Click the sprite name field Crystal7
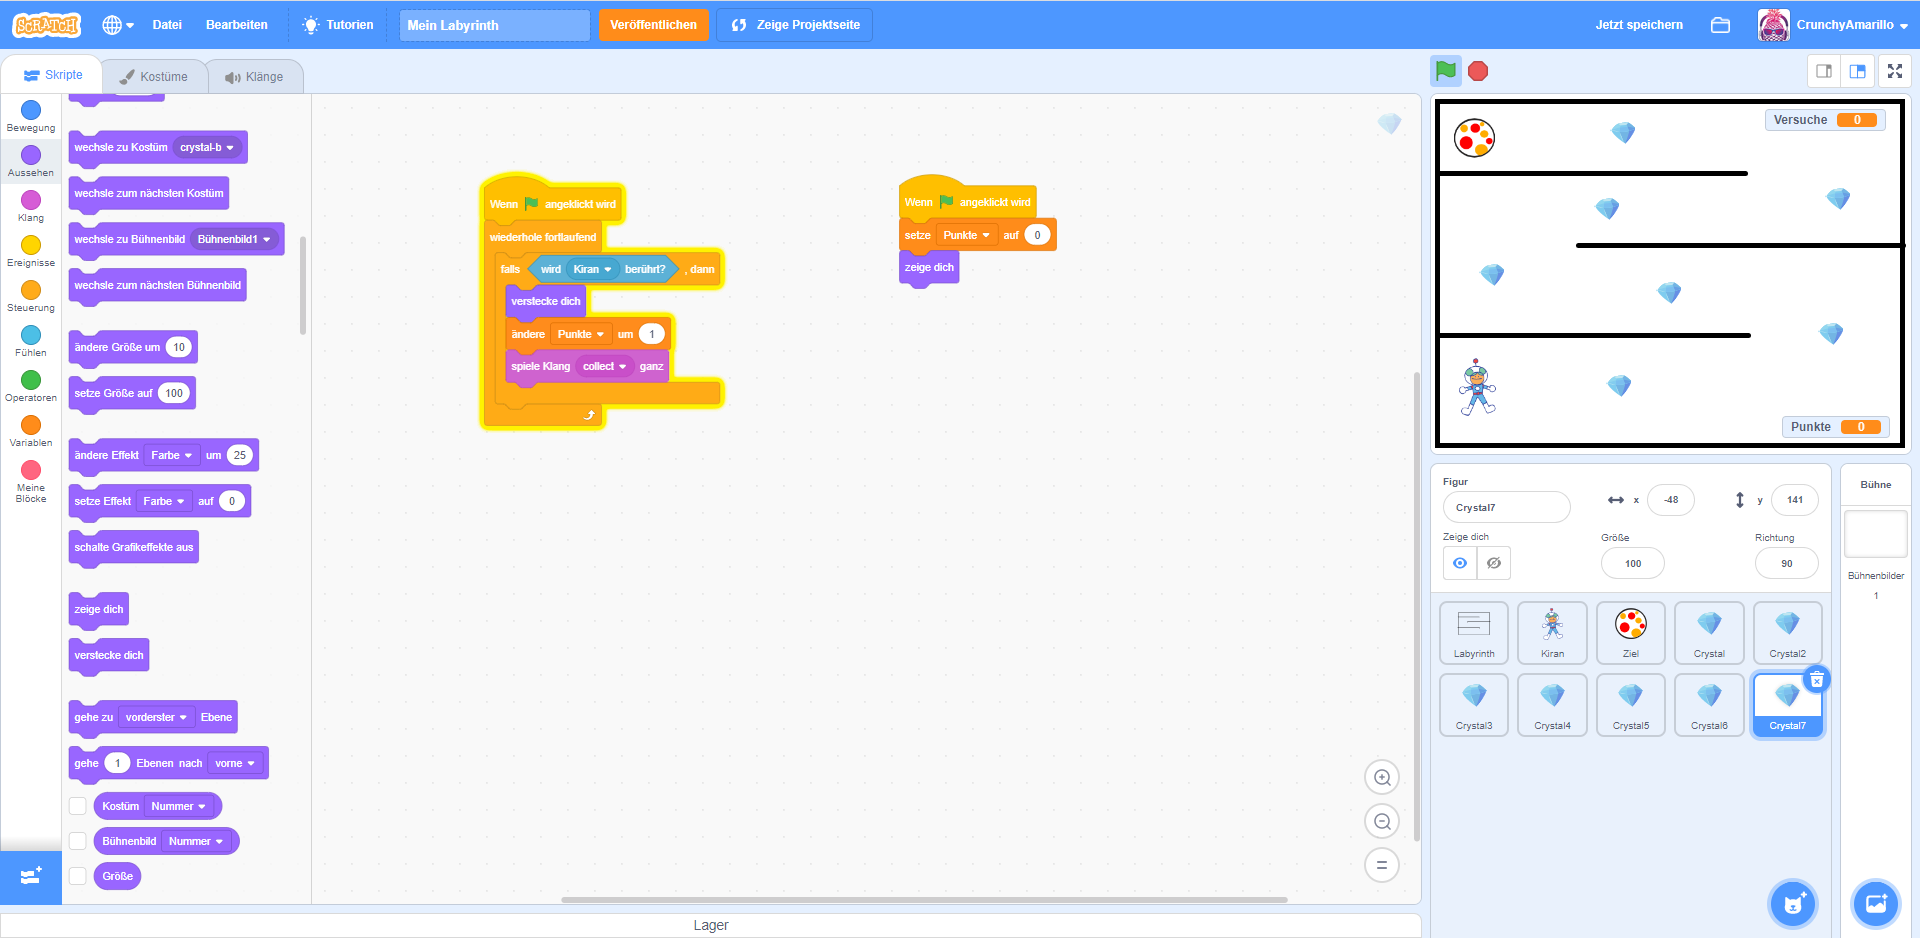Screen dimensions: 1920x938 [x=1506, y=507]
